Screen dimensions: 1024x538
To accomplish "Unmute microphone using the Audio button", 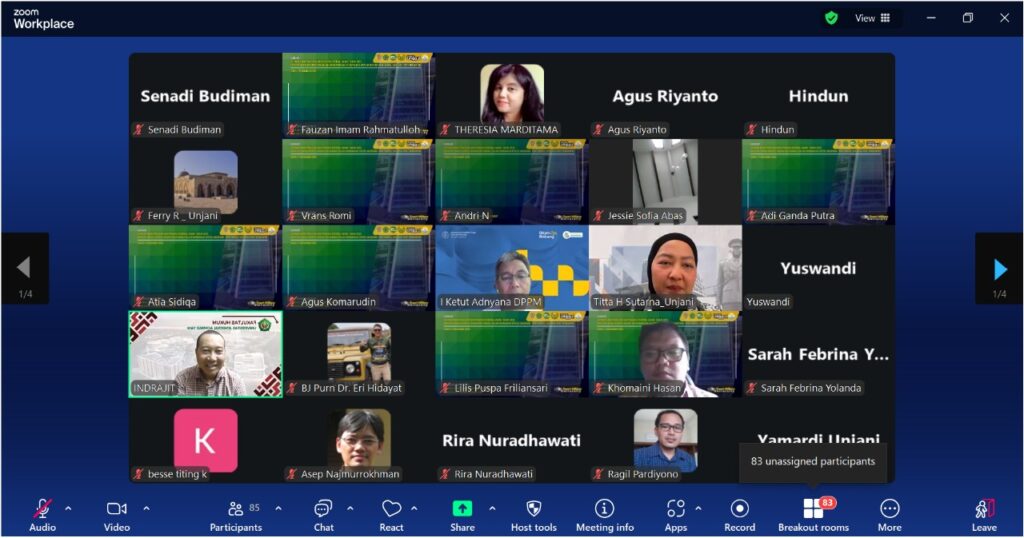I will (x=42, y=514).
